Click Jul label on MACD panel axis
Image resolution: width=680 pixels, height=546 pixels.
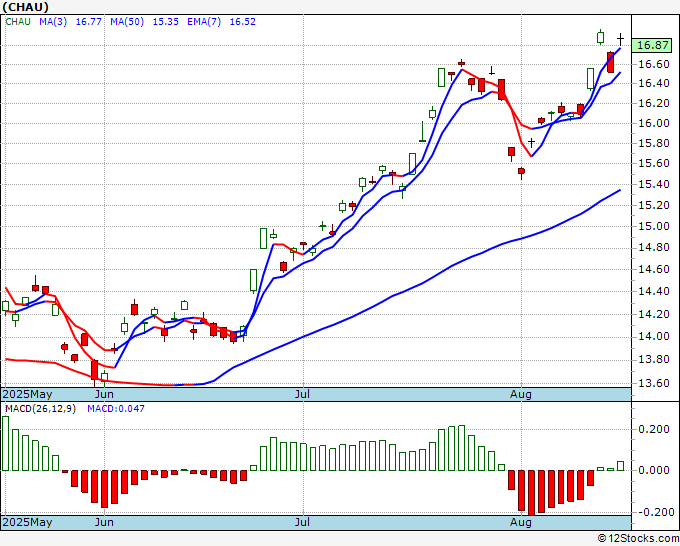click(x=302, y=522)
